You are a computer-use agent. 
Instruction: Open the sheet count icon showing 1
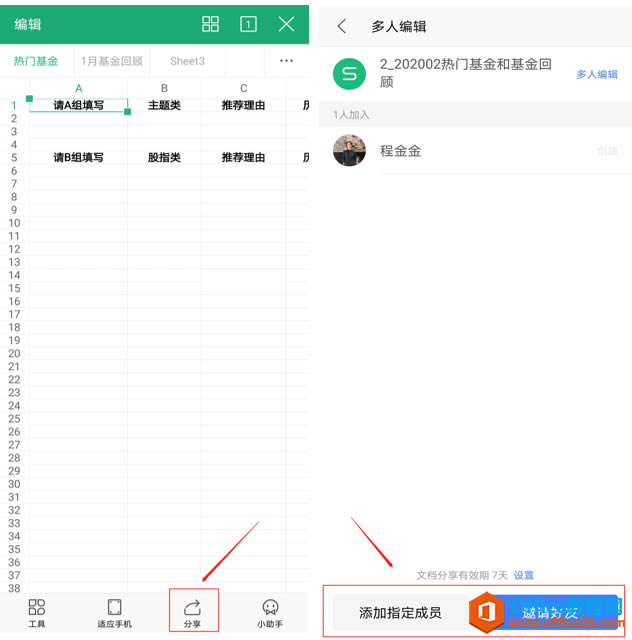tap(248, 24)
